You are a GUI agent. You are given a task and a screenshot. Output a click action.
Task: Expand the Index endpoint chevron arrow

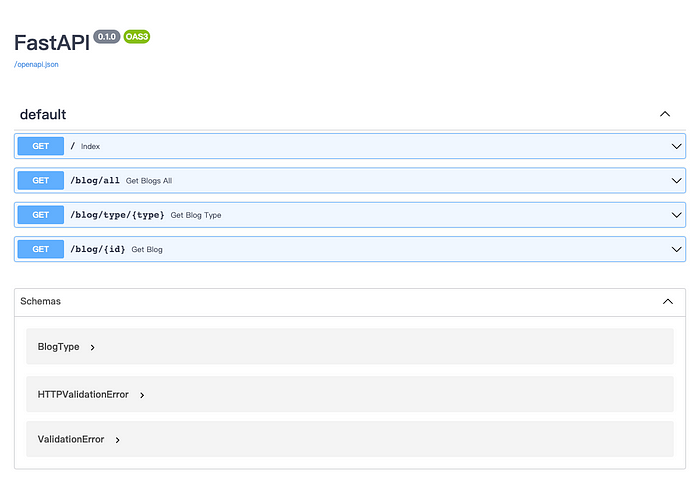[x=676, y=146]
